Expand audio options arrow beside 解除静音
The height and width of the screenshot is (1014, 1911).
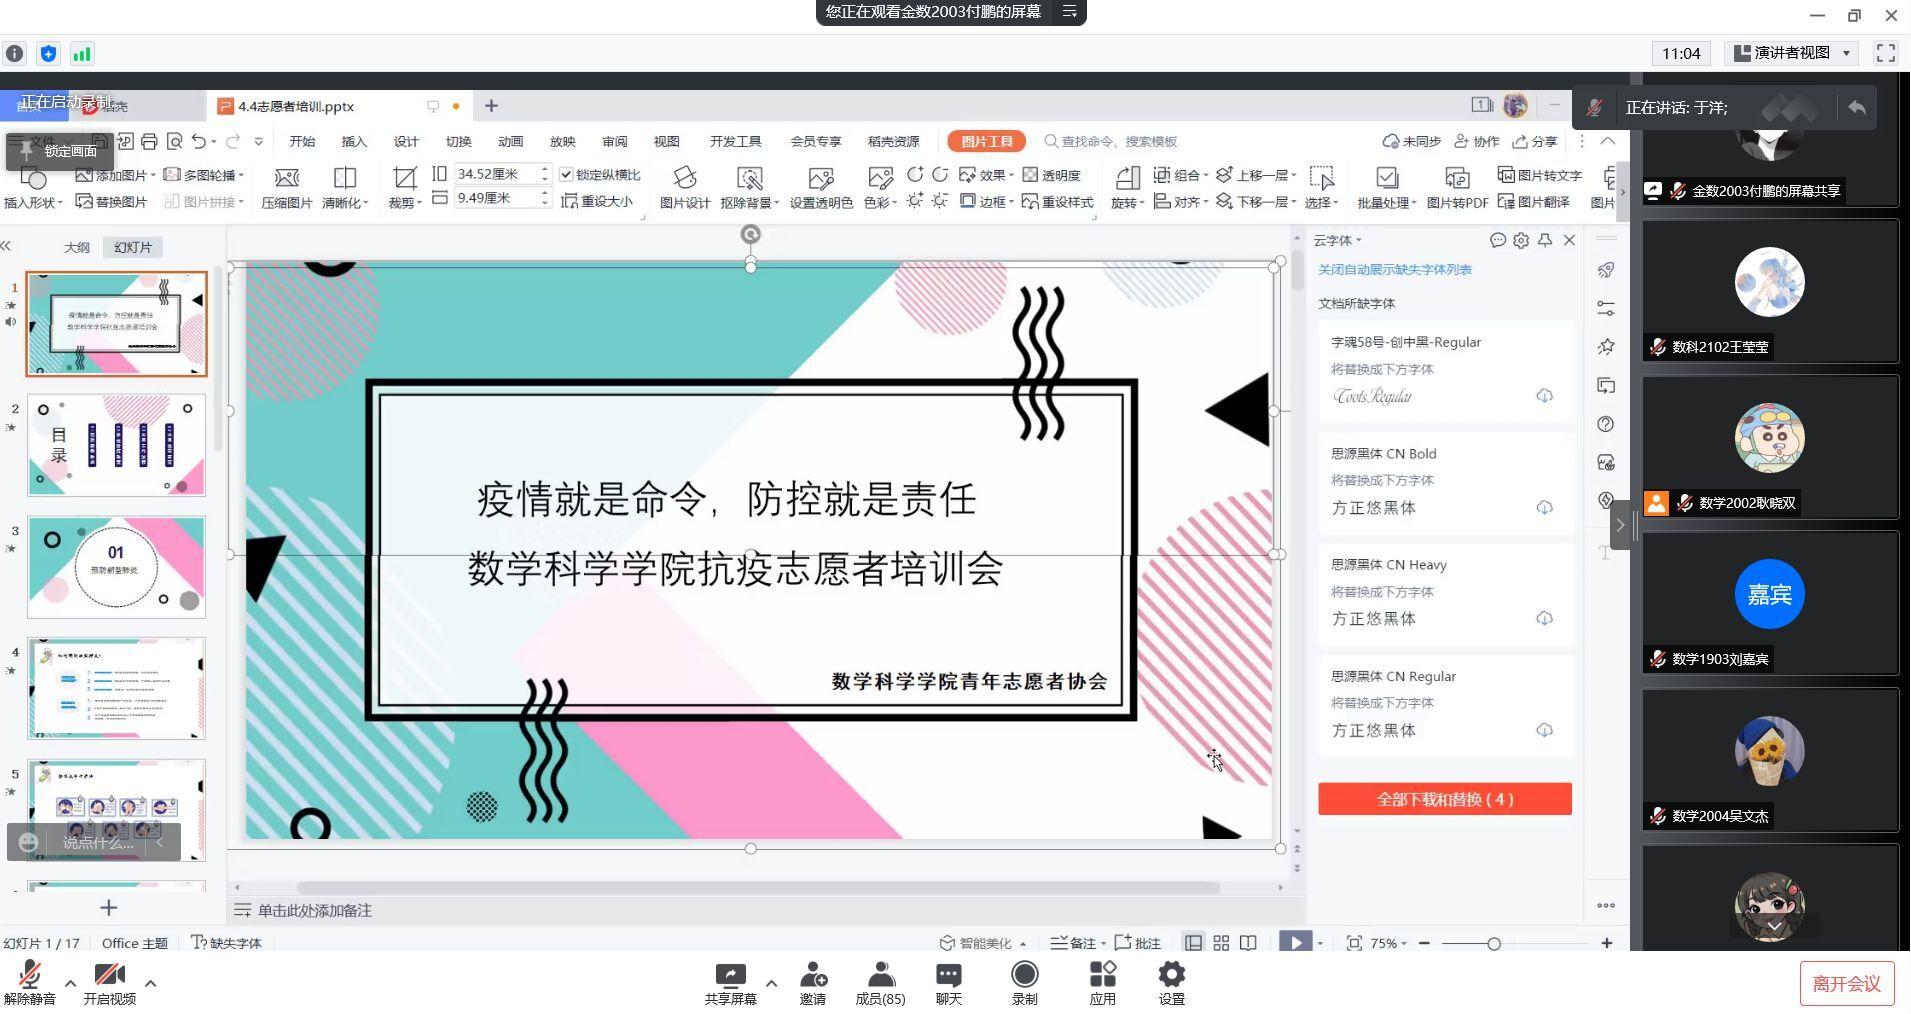(x=70, y=983)
